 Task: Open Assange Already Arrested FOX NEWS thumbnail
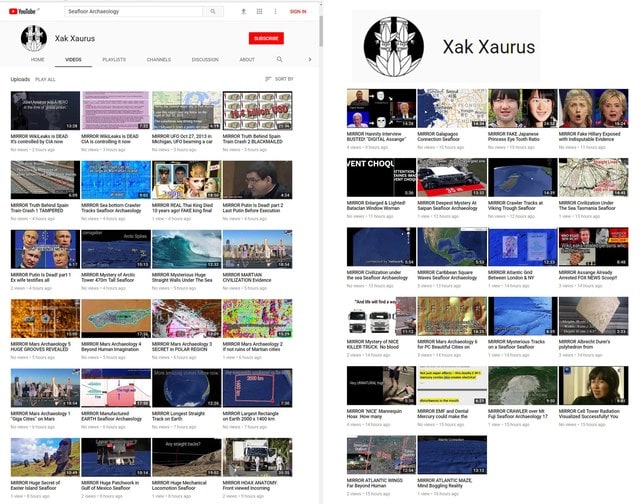(593, 247)
